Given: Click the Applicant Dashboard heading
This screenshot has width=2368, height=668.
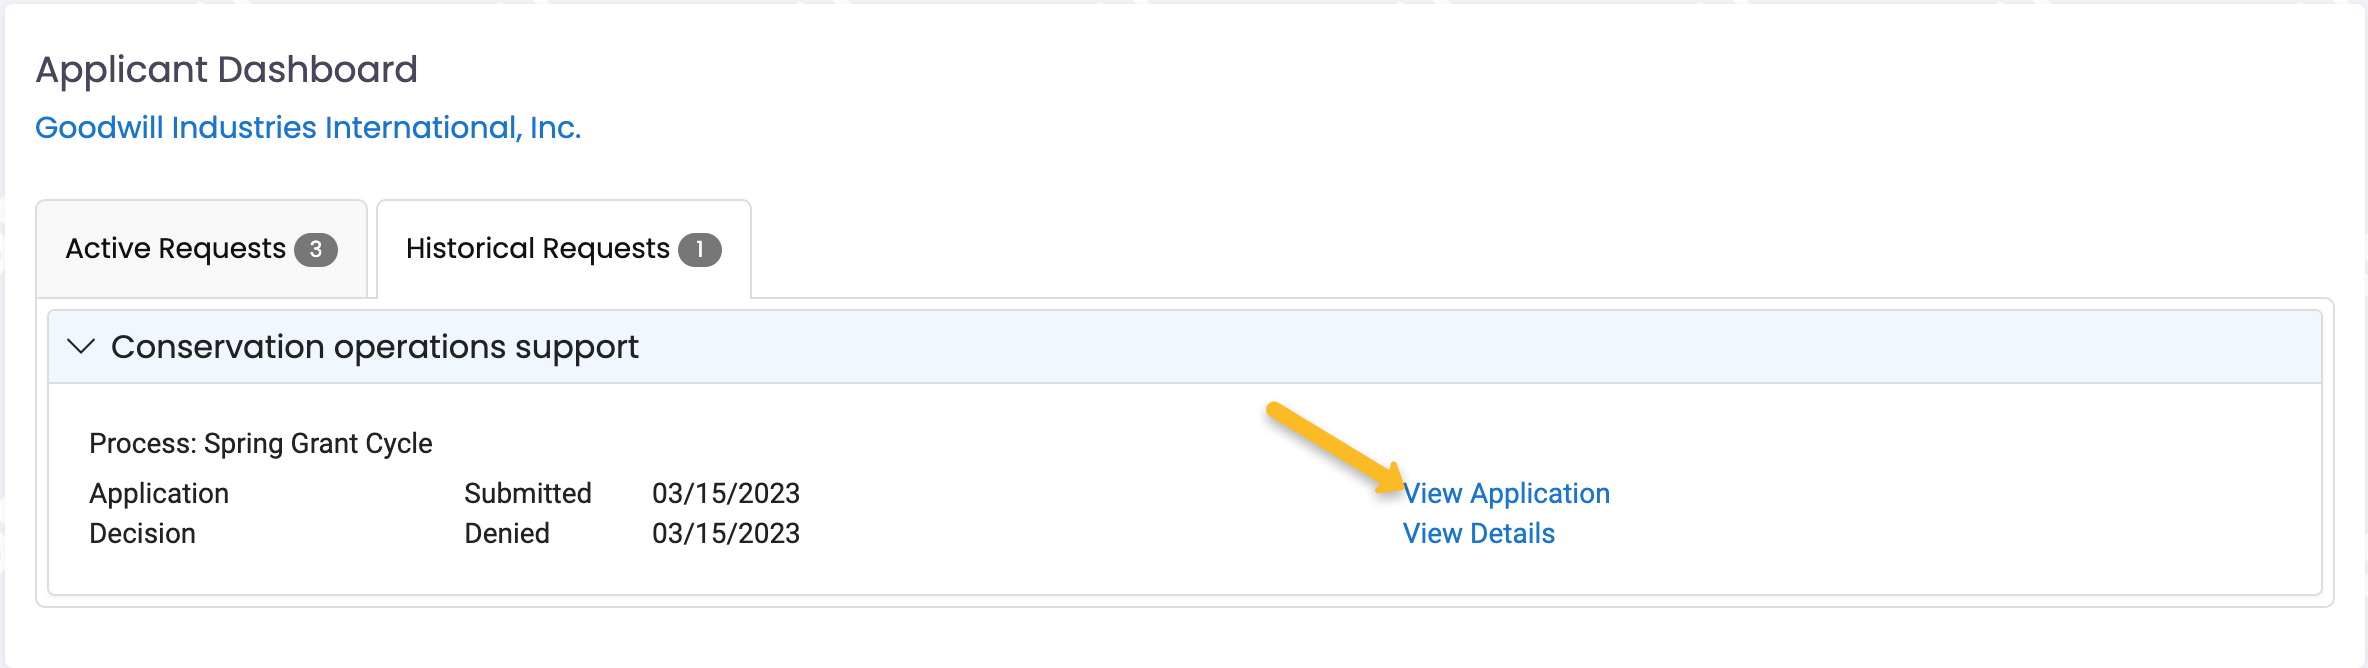Looking at the screenshot, I should click(227, 69).
